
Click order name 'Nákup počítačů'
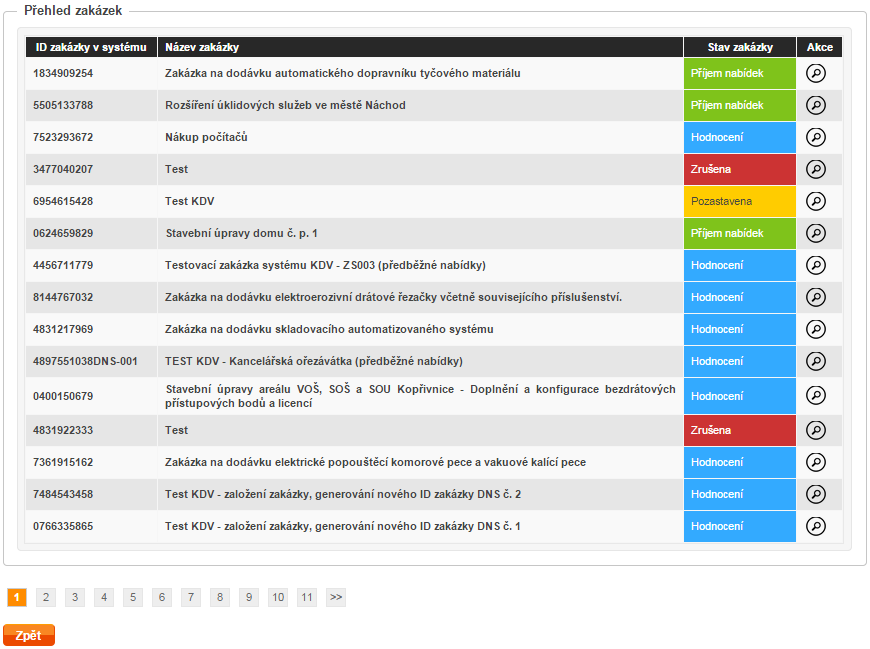pos(206,137)
